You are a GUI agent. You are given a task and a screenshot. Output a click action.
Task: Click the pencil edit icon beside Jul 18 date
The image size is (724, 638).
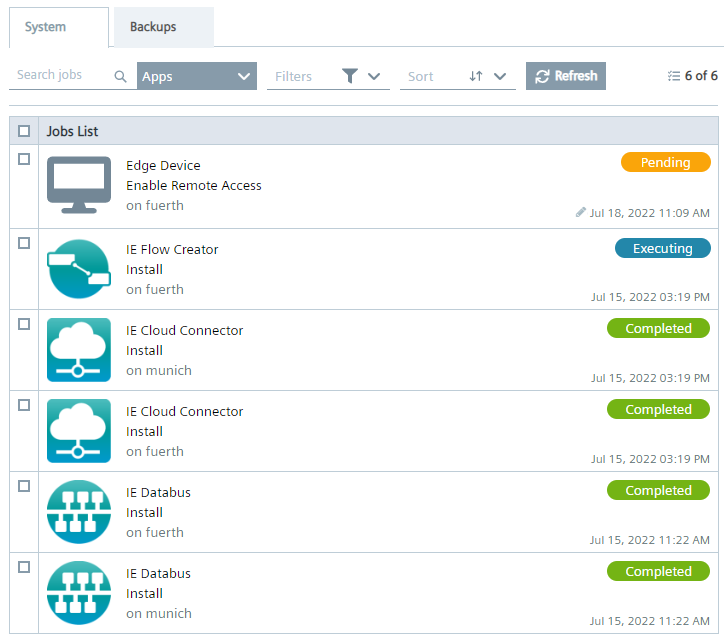(x=581, y=213)
